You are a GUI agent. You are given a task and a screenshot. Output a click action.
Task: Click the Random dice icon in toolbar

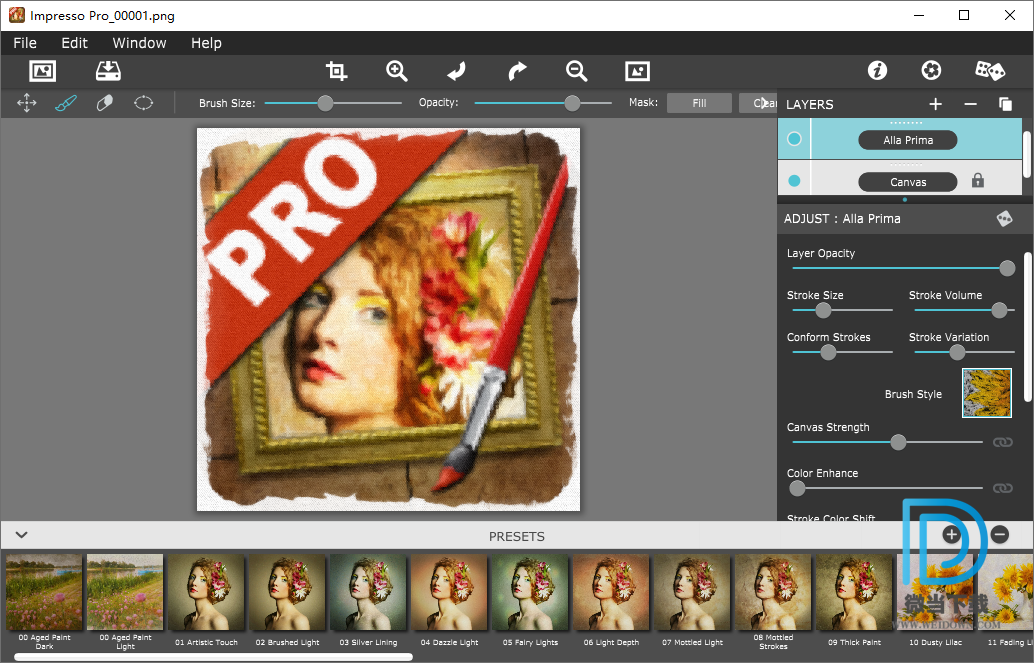pos(990,70)
